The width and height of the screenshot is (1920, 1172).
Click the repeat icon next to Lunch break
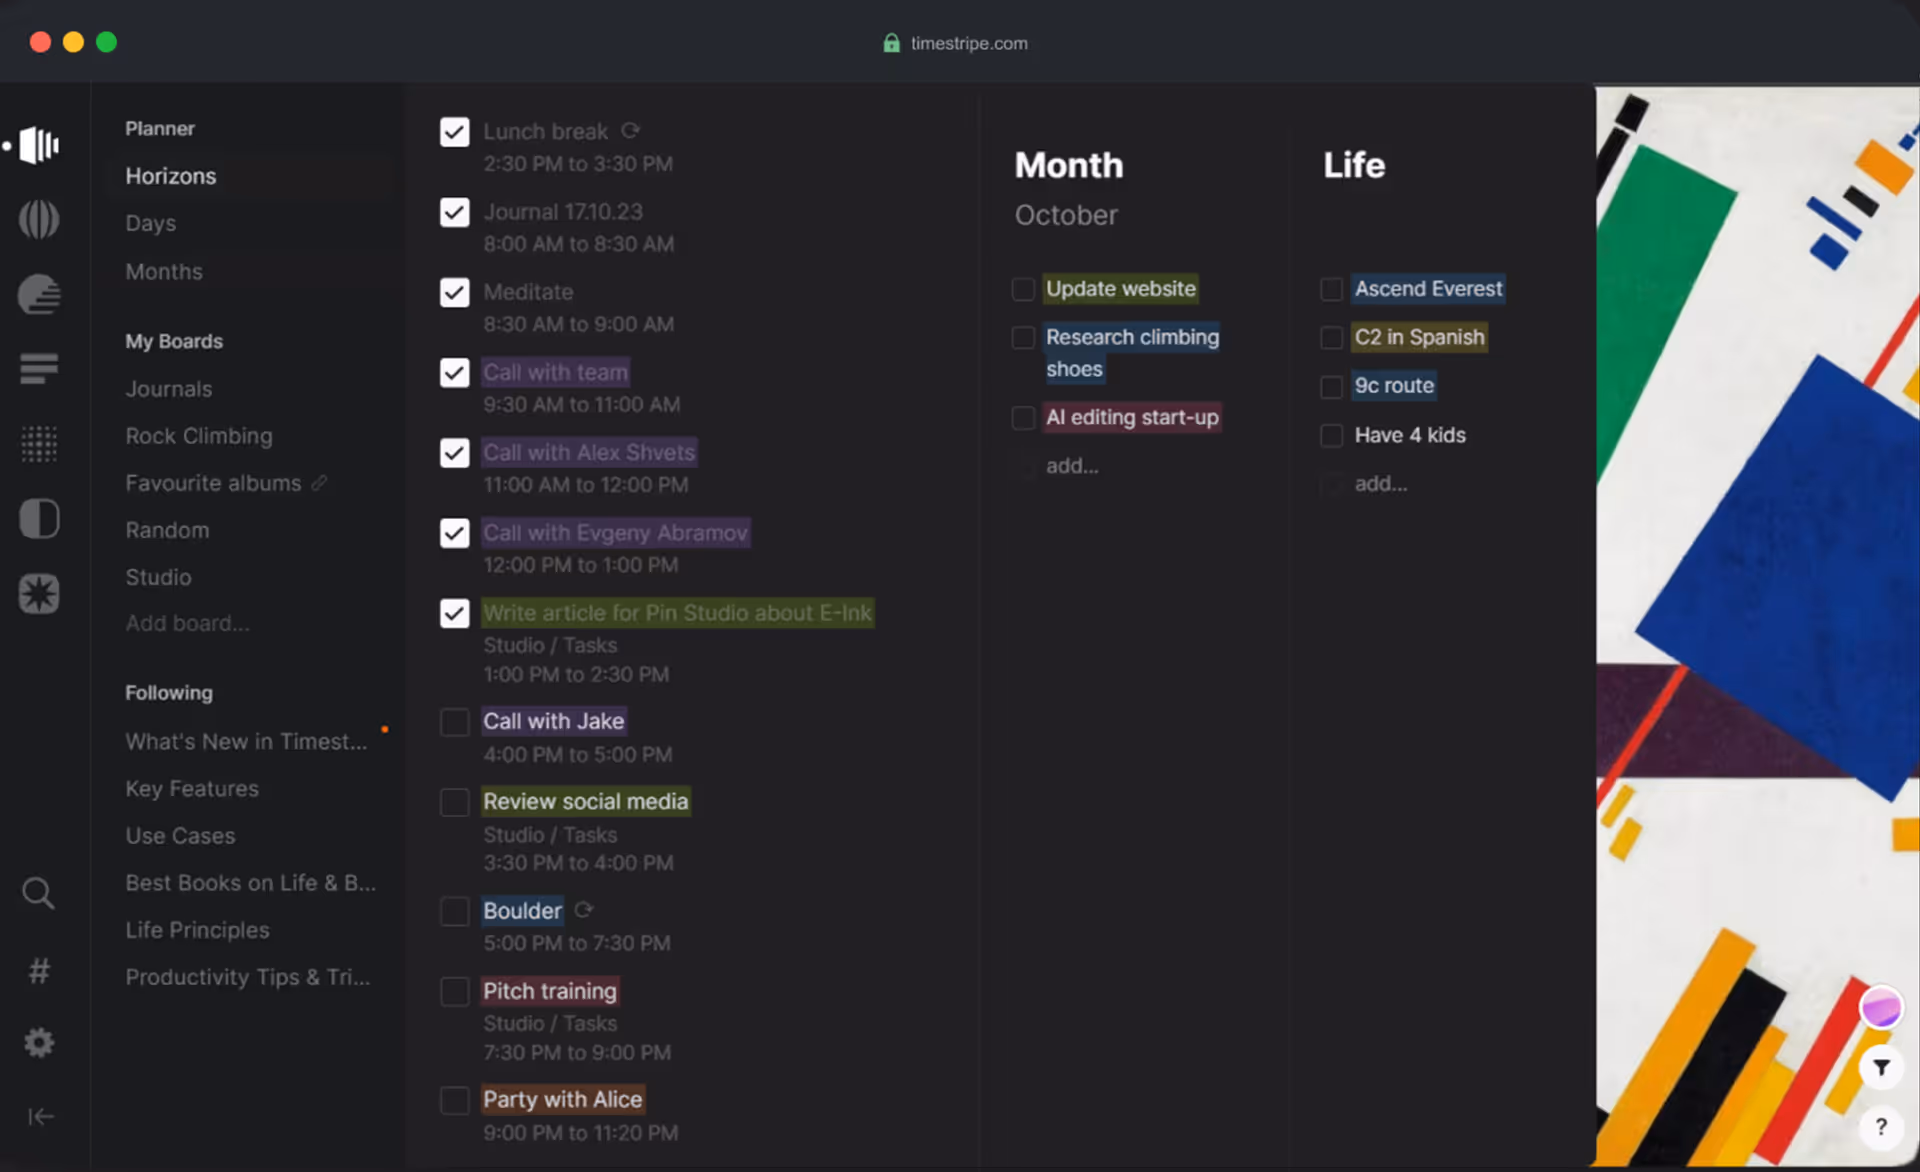pos(630,130)
